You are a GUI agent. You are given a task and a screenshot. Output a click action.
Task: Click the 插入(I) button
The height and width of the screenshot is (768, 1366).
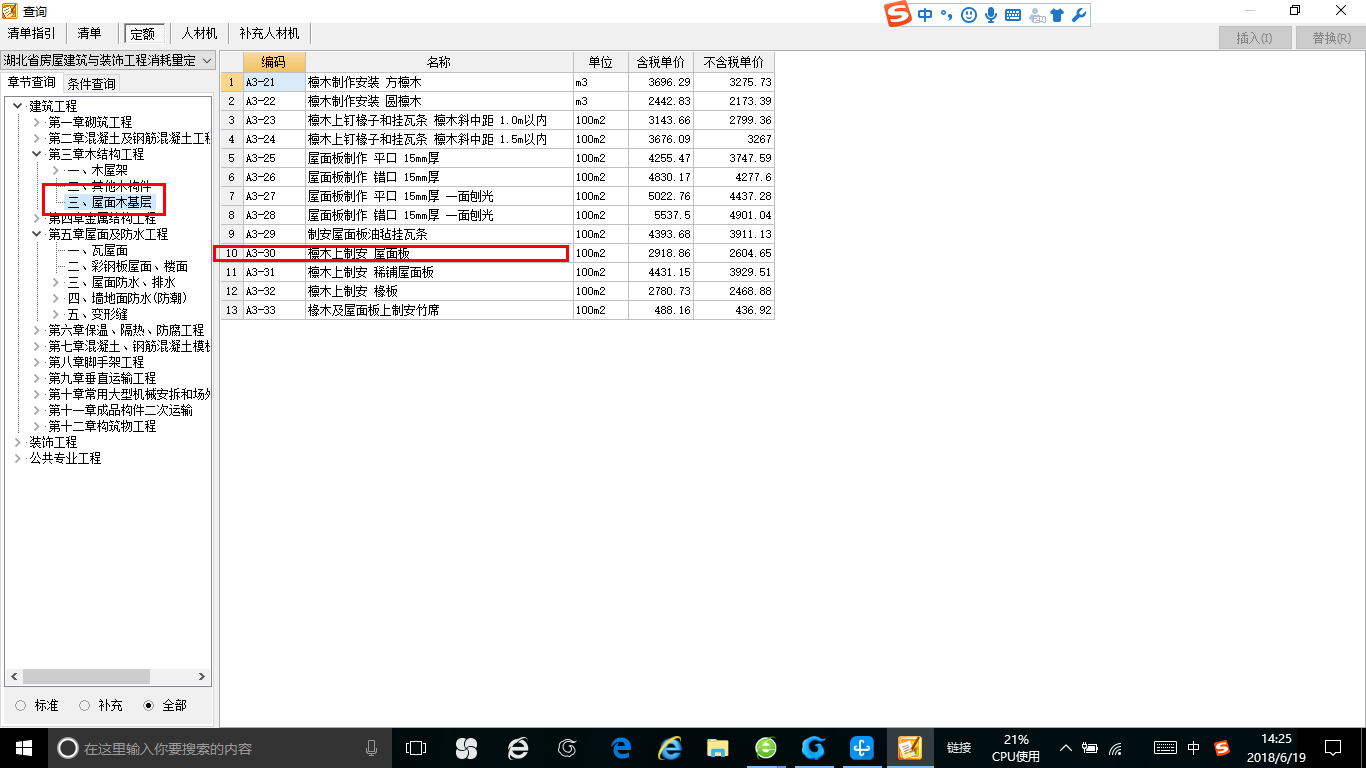tap(1254, 38)
